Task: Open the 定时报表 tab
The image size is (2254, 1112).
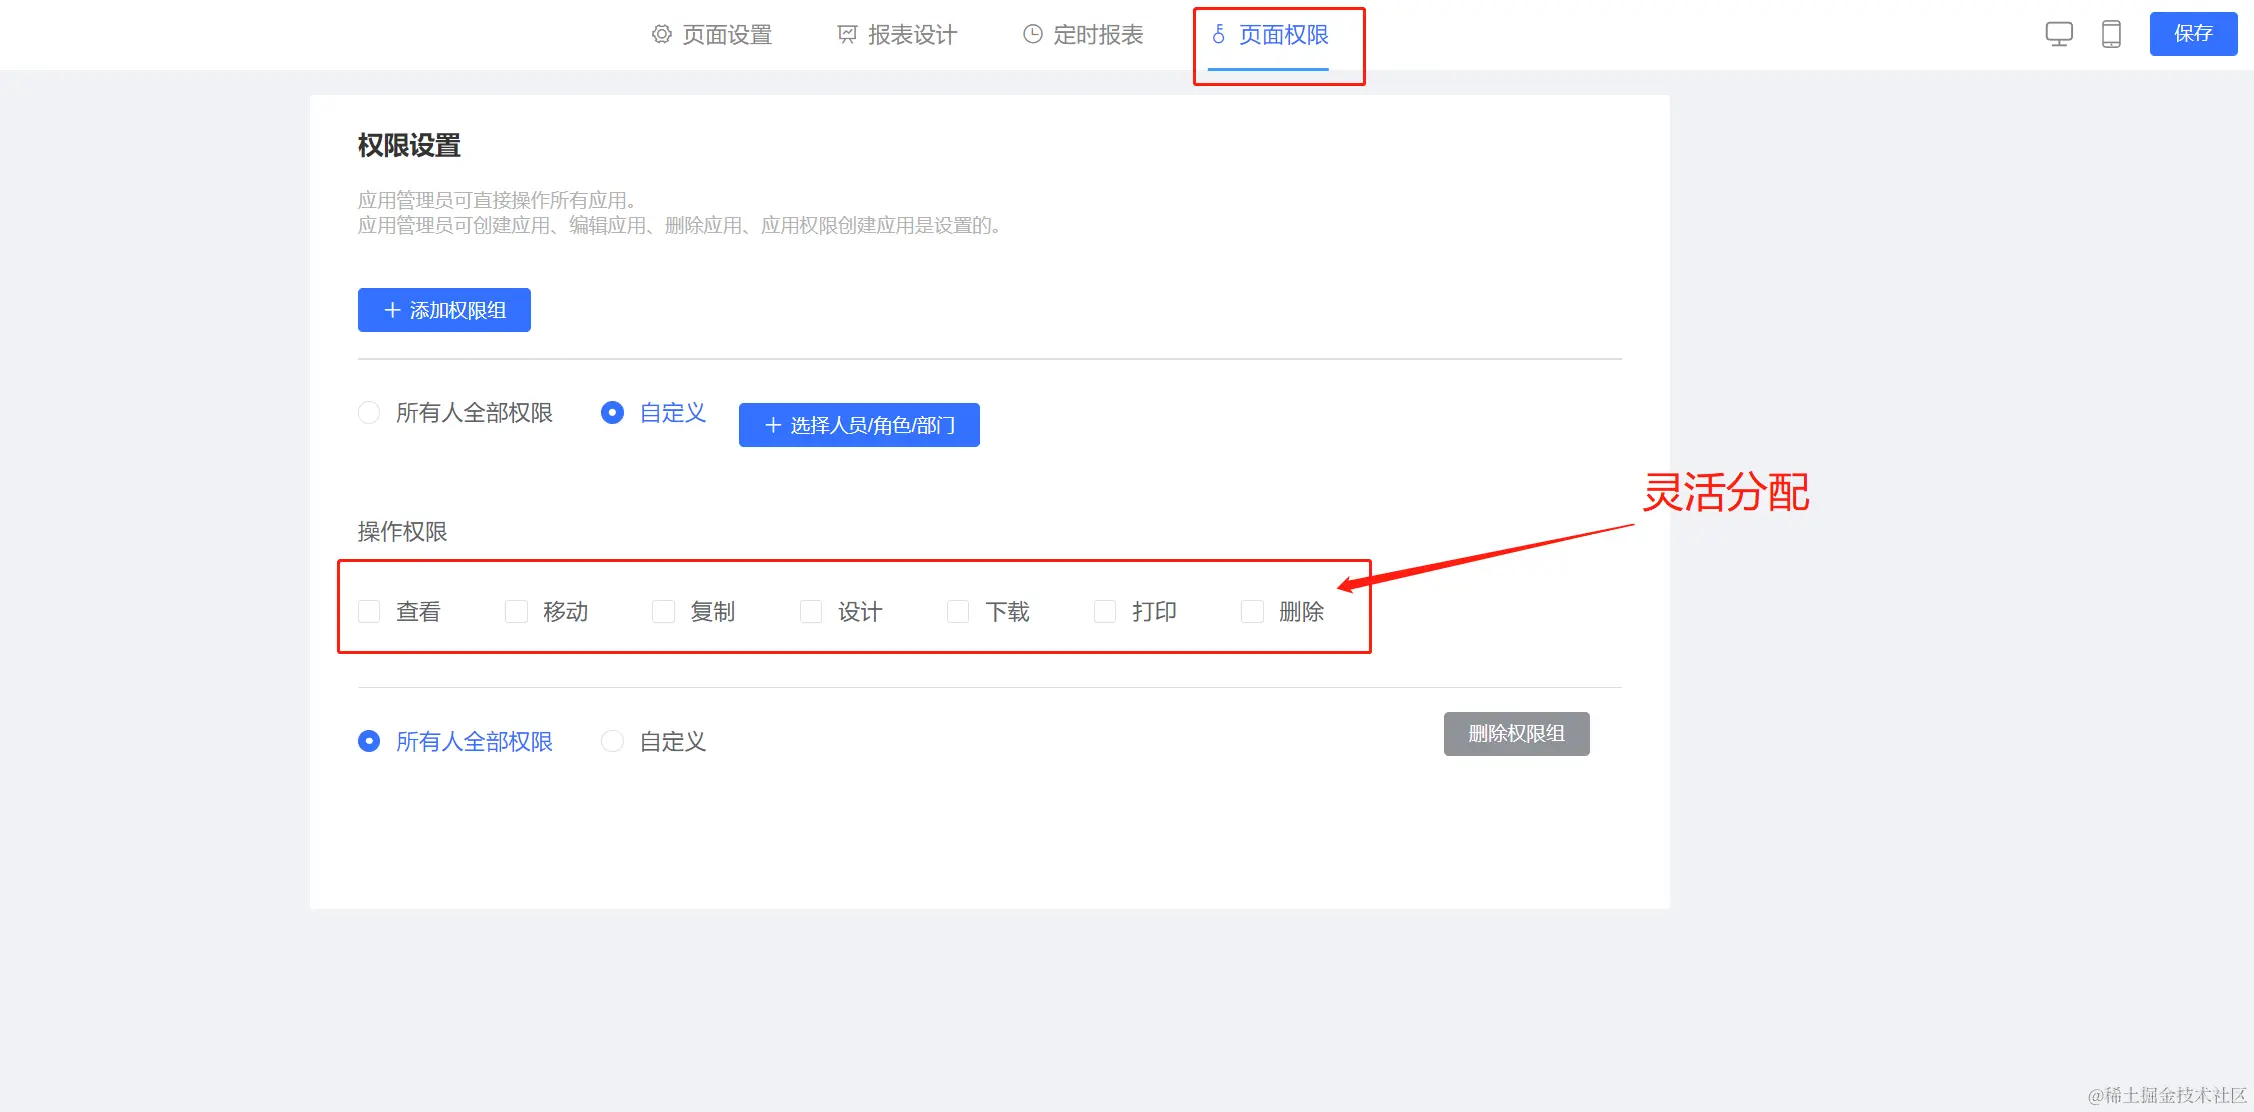Action: click(x=1083, y=35)
